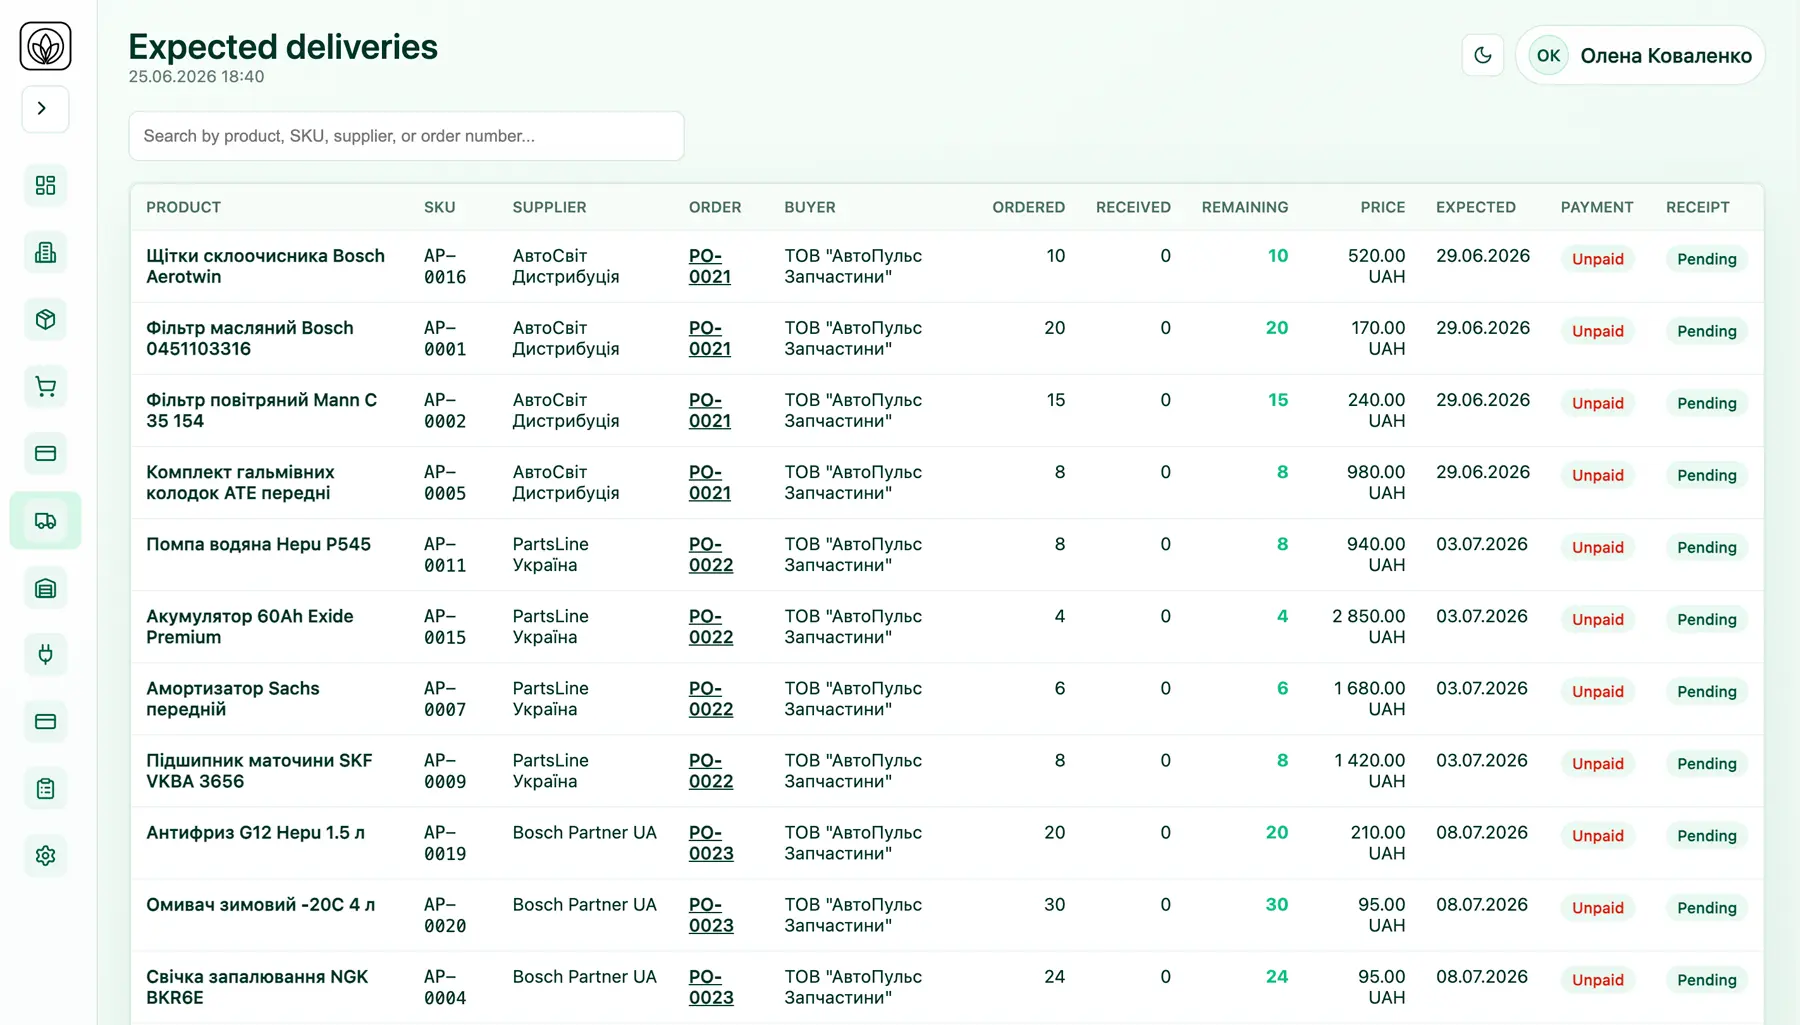Sort by the PAYMENT column header
This screenshot has height=1025, width=1800.
(x=1596, y=207)
